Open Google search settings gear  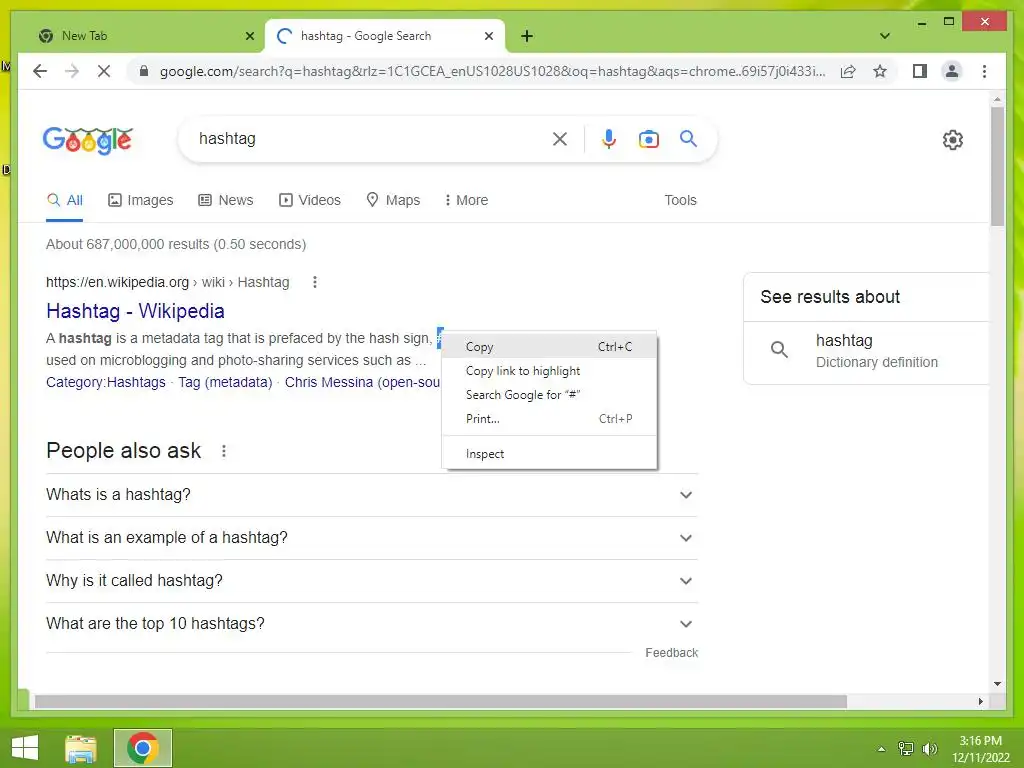(952, 140)
